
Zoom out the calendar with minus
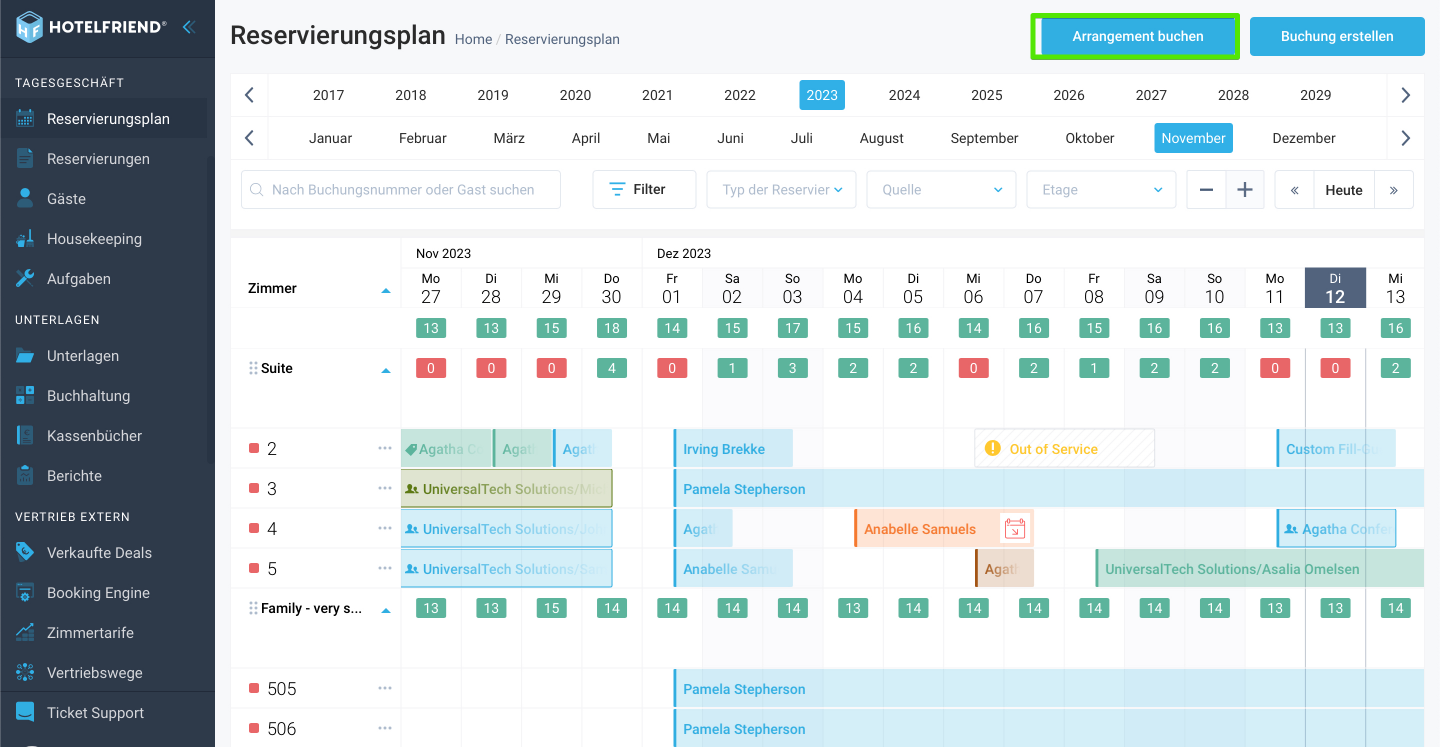(1206, 189)
